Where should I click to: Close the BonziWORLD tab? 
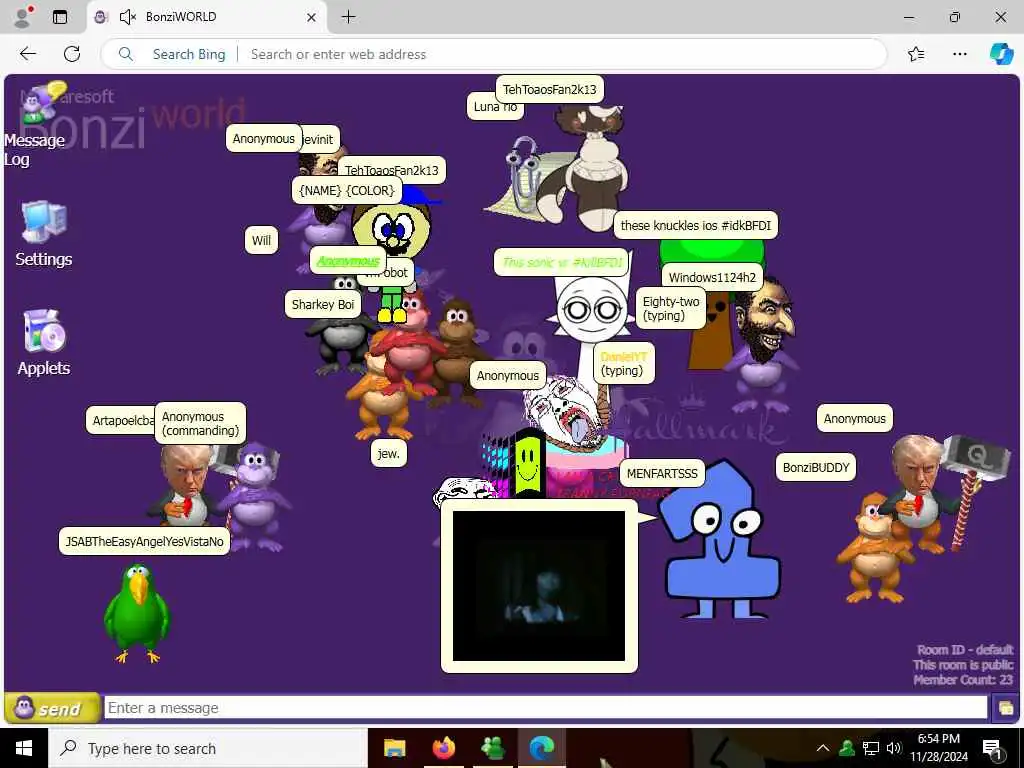(x=312, y=17)
